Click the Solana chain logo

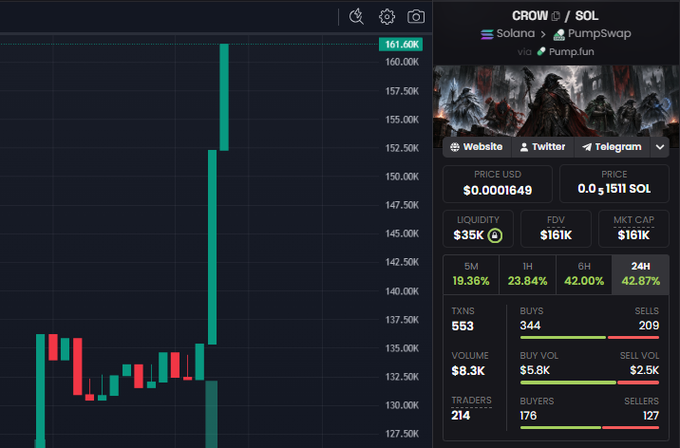[x=487, y=34]
